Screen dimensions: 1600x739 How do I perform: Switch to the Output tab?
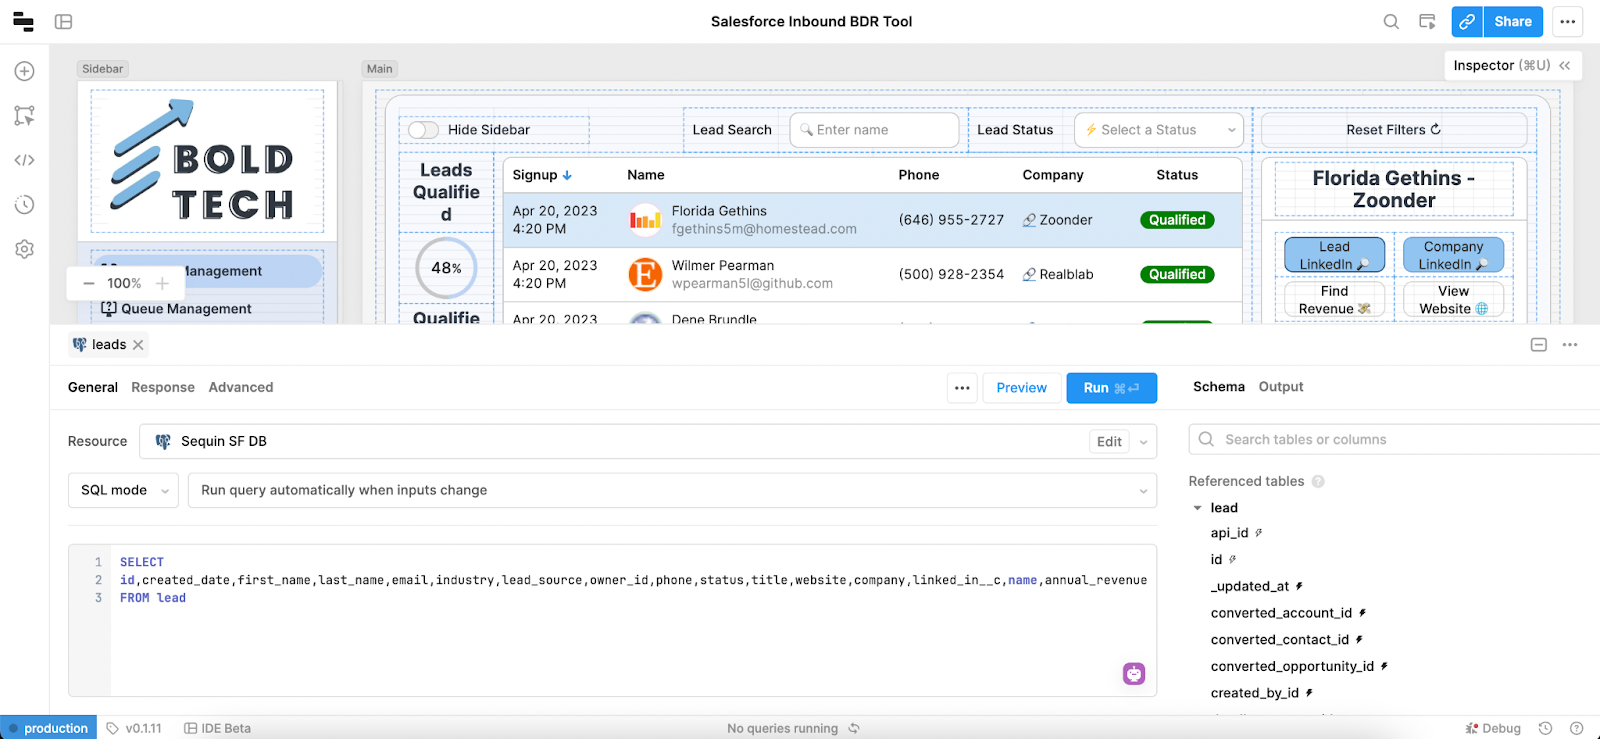click(1281, 386)
